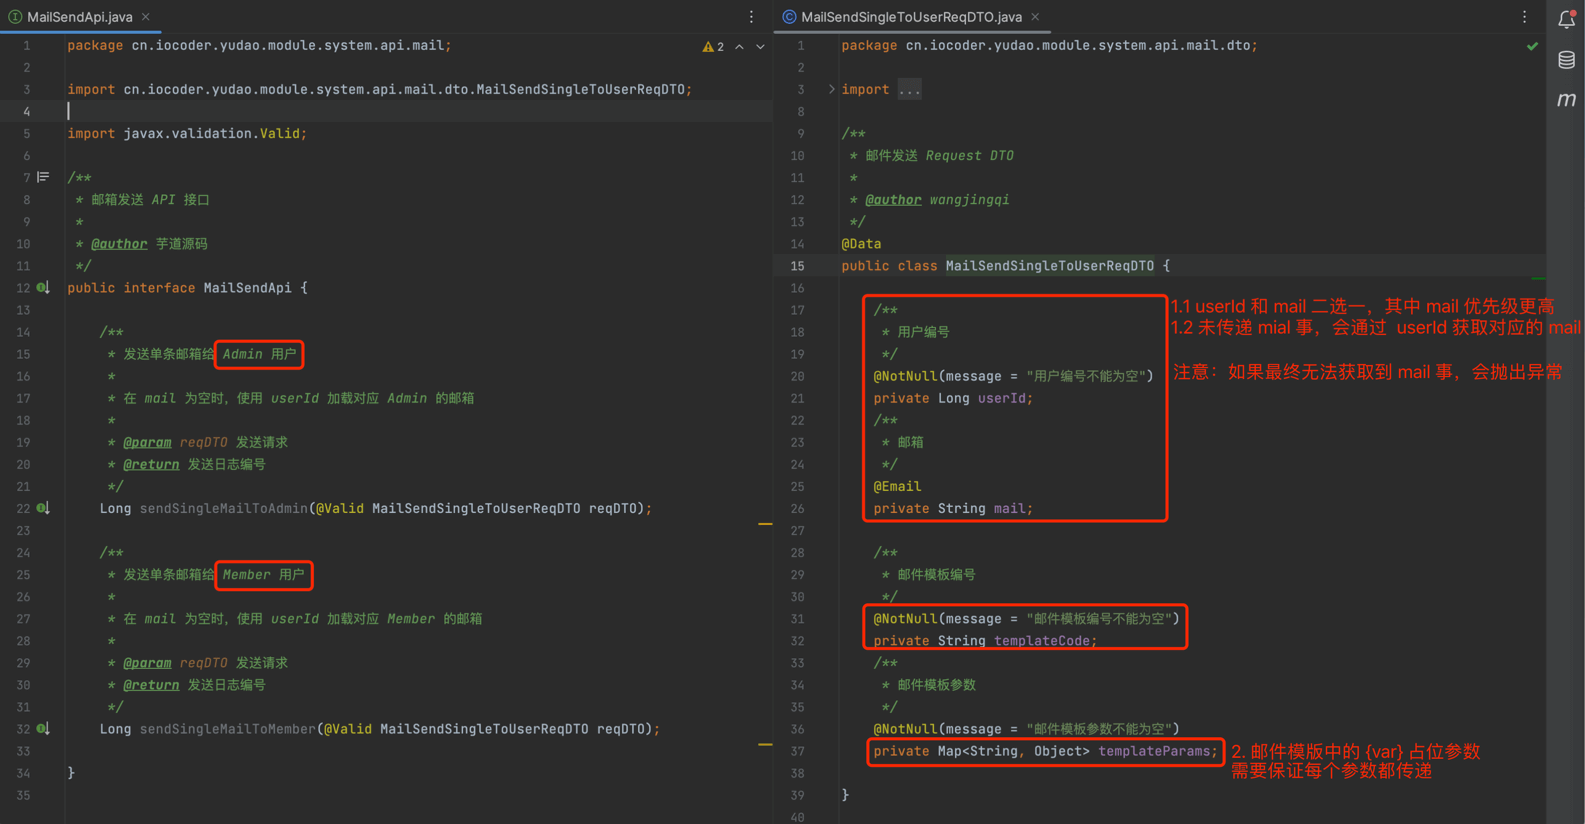Open the tab options menu for the left editor pane
Viewport: 1585px width, 824px height.
(x=751, y=17)
